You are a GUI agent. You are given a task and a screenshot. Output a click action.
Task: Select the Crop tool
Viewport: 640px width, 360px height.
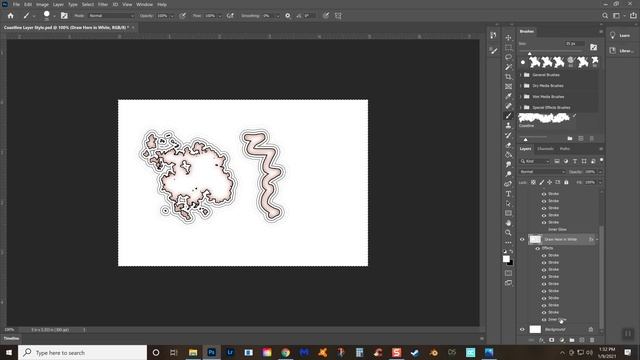pyautogui.click(x=508, y=77)
